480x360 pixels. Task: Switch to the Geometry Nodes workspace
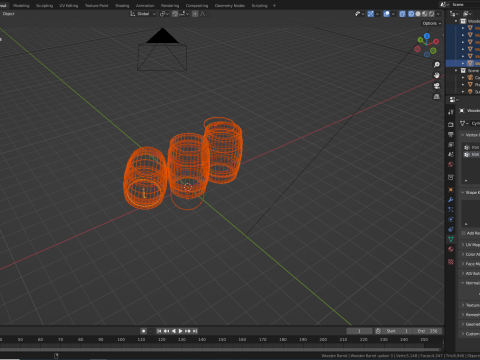coord(230,5)
